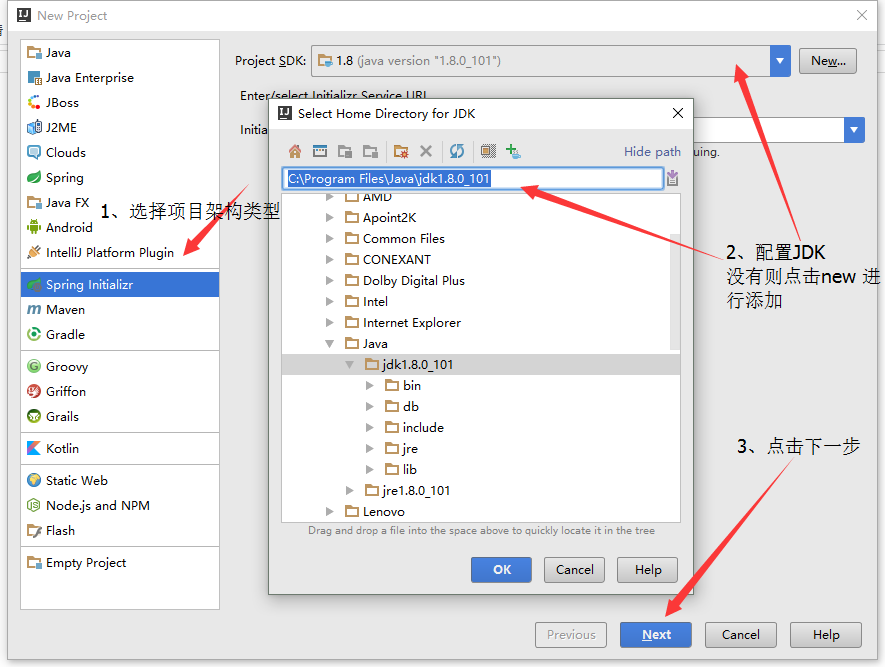Click Cancel in New Project window
Screen dimensions: 885x667
pyautogui.click(x=741, y=635)
